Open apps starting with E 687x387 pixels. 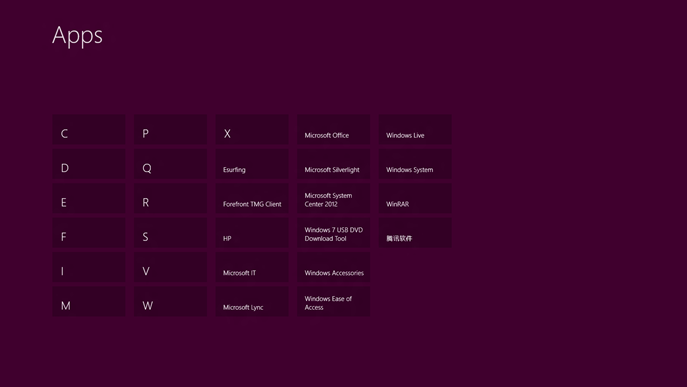(89, 199)
